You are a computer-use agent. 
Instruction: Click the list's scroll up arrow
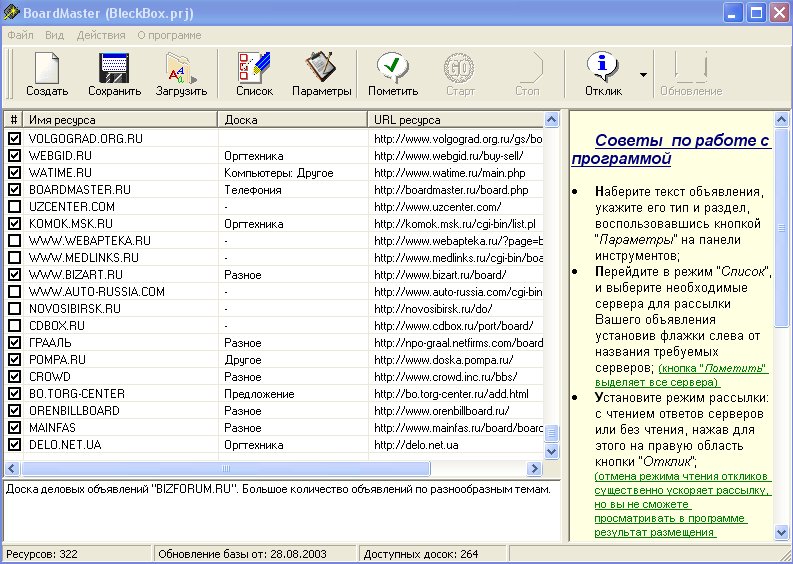[x=551, y=120]
